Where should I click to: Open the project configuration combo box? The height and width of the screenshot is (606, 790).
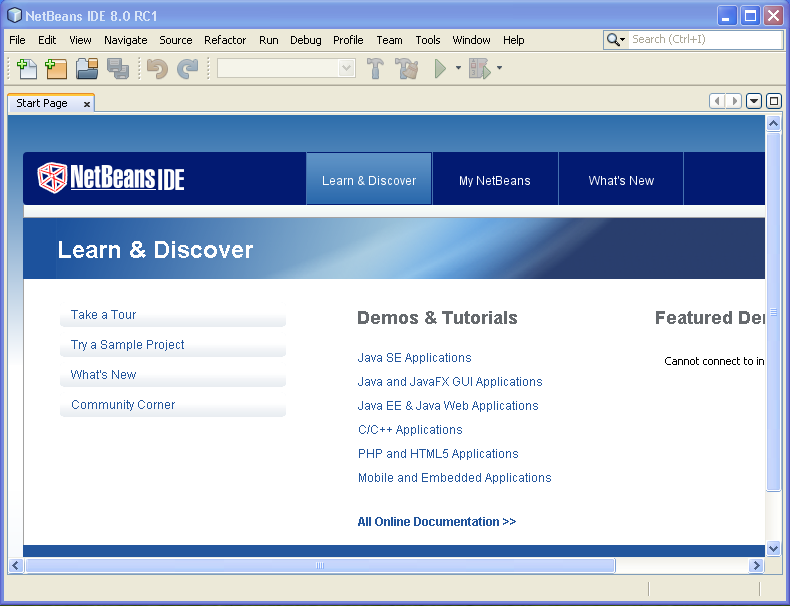coord(286,68)
